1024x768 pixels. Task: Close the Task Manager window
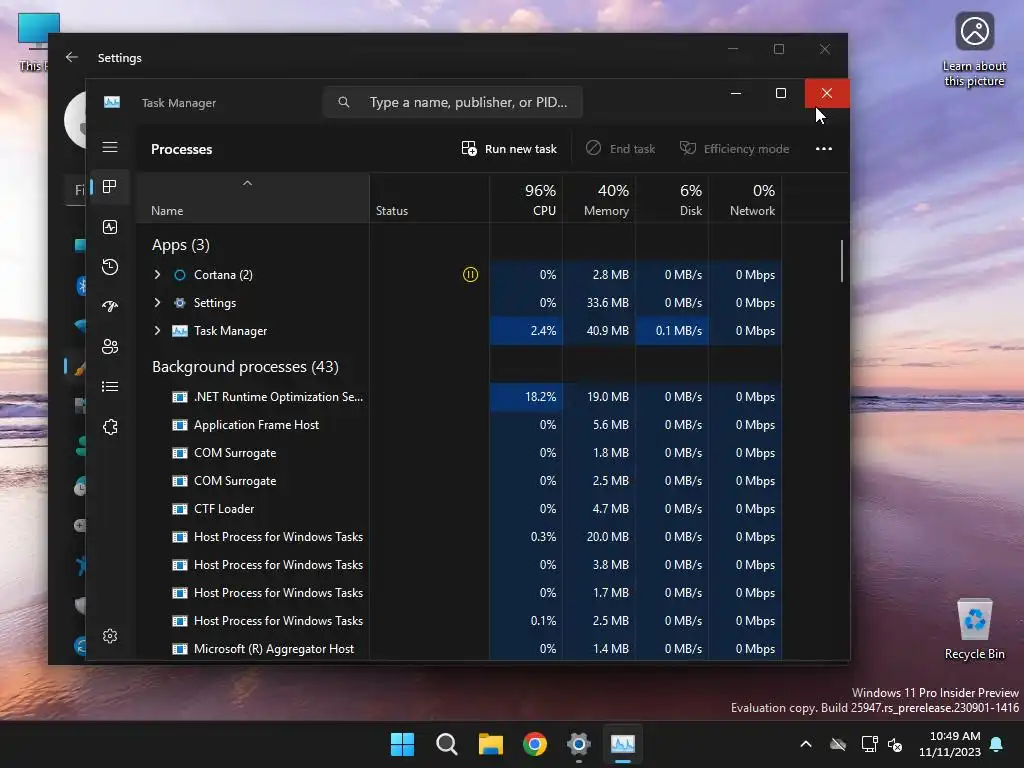coord(827,93)
